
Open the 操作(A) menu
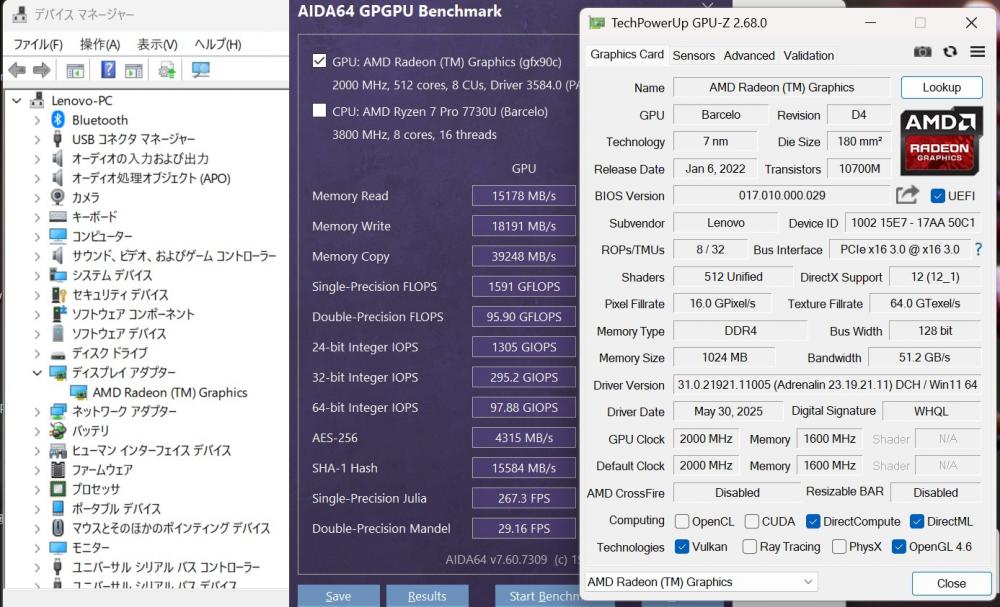[100, 44]
